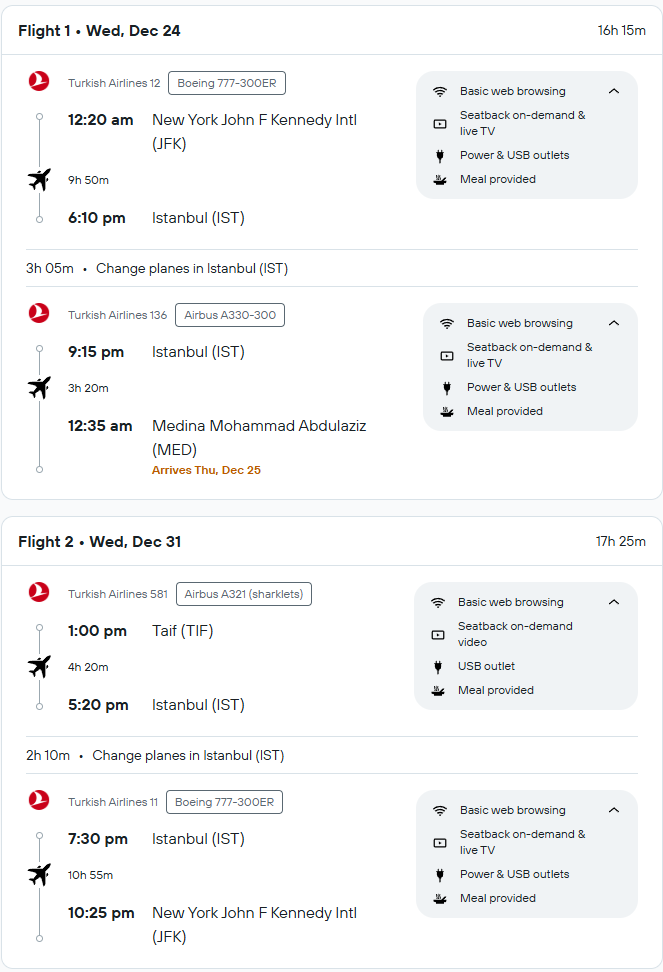Viewport: 663px width, 972px height.
Task: Click Turkish Airlines logo for flight 581
Action: point(39,592)
